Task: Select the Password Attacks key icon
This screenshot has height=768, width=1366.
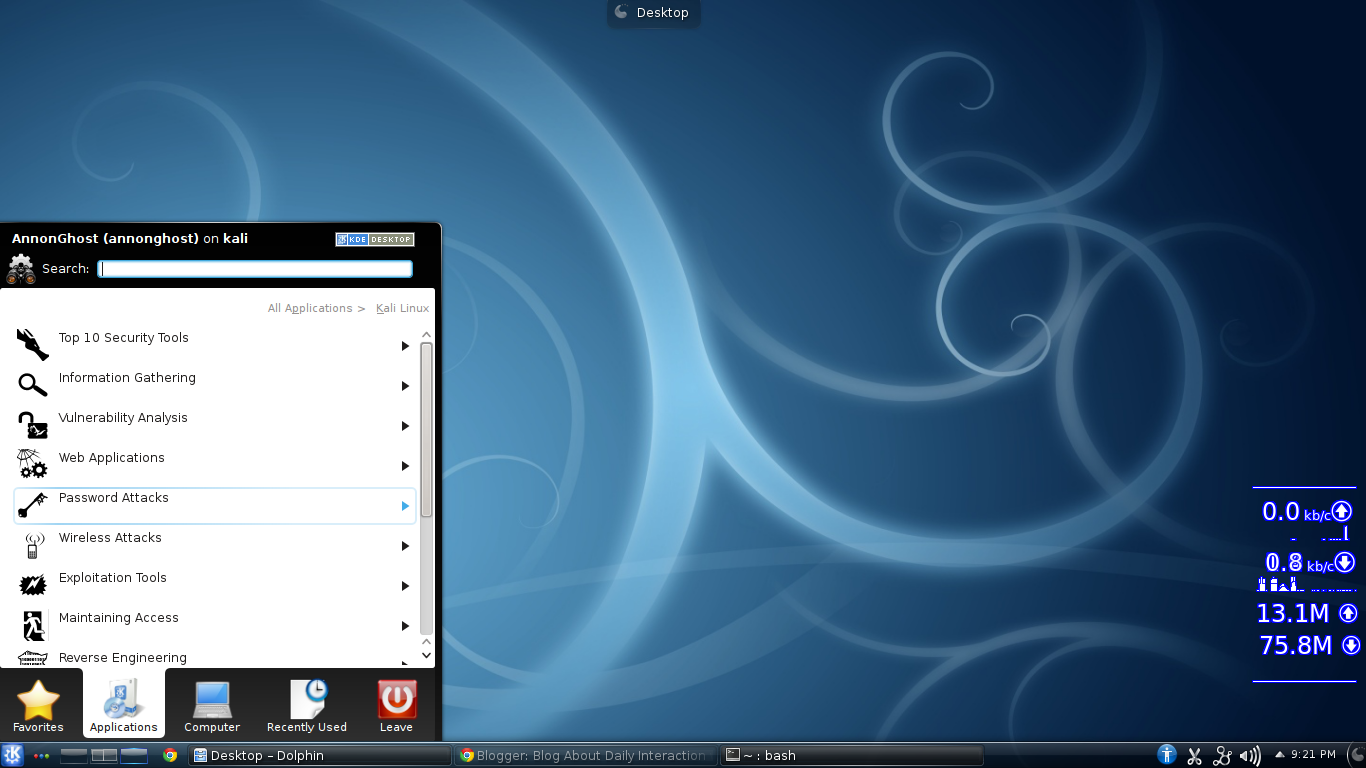Action: pyautogui.click(x=31, y=505)
